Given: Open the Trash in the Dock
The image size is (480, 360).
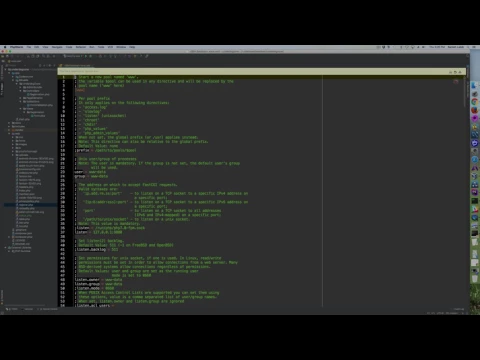Looking at the screenshot, I should tap(475, 279).
